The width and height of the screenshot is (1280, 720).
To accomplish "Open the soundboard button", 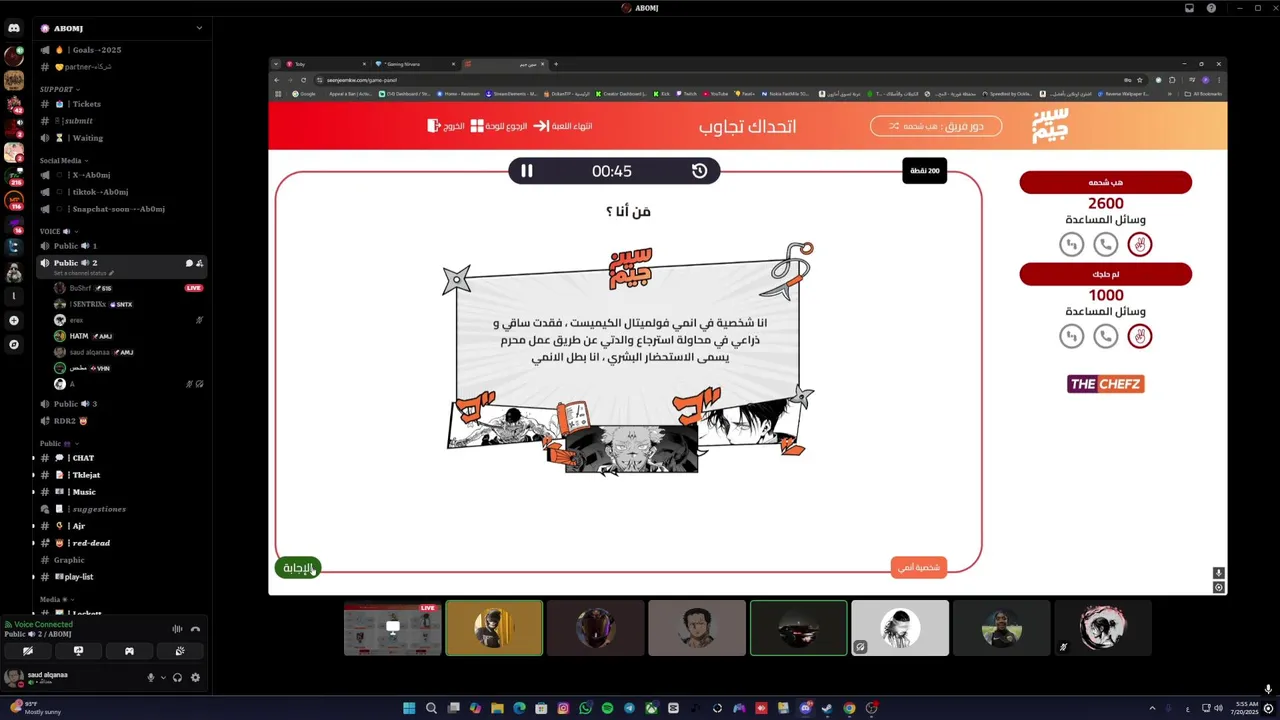I will pyautogui.click(x=179, y=651).
